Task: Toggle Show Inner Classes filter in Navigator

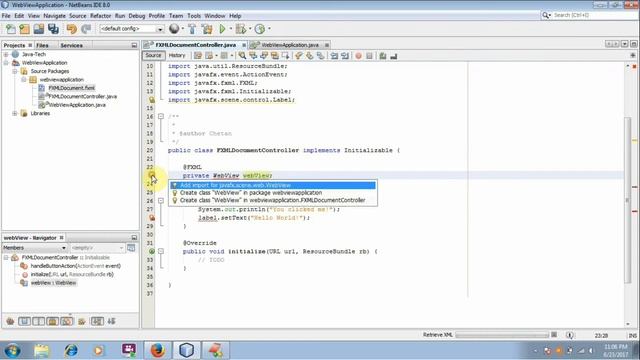Action: (67, 322)
